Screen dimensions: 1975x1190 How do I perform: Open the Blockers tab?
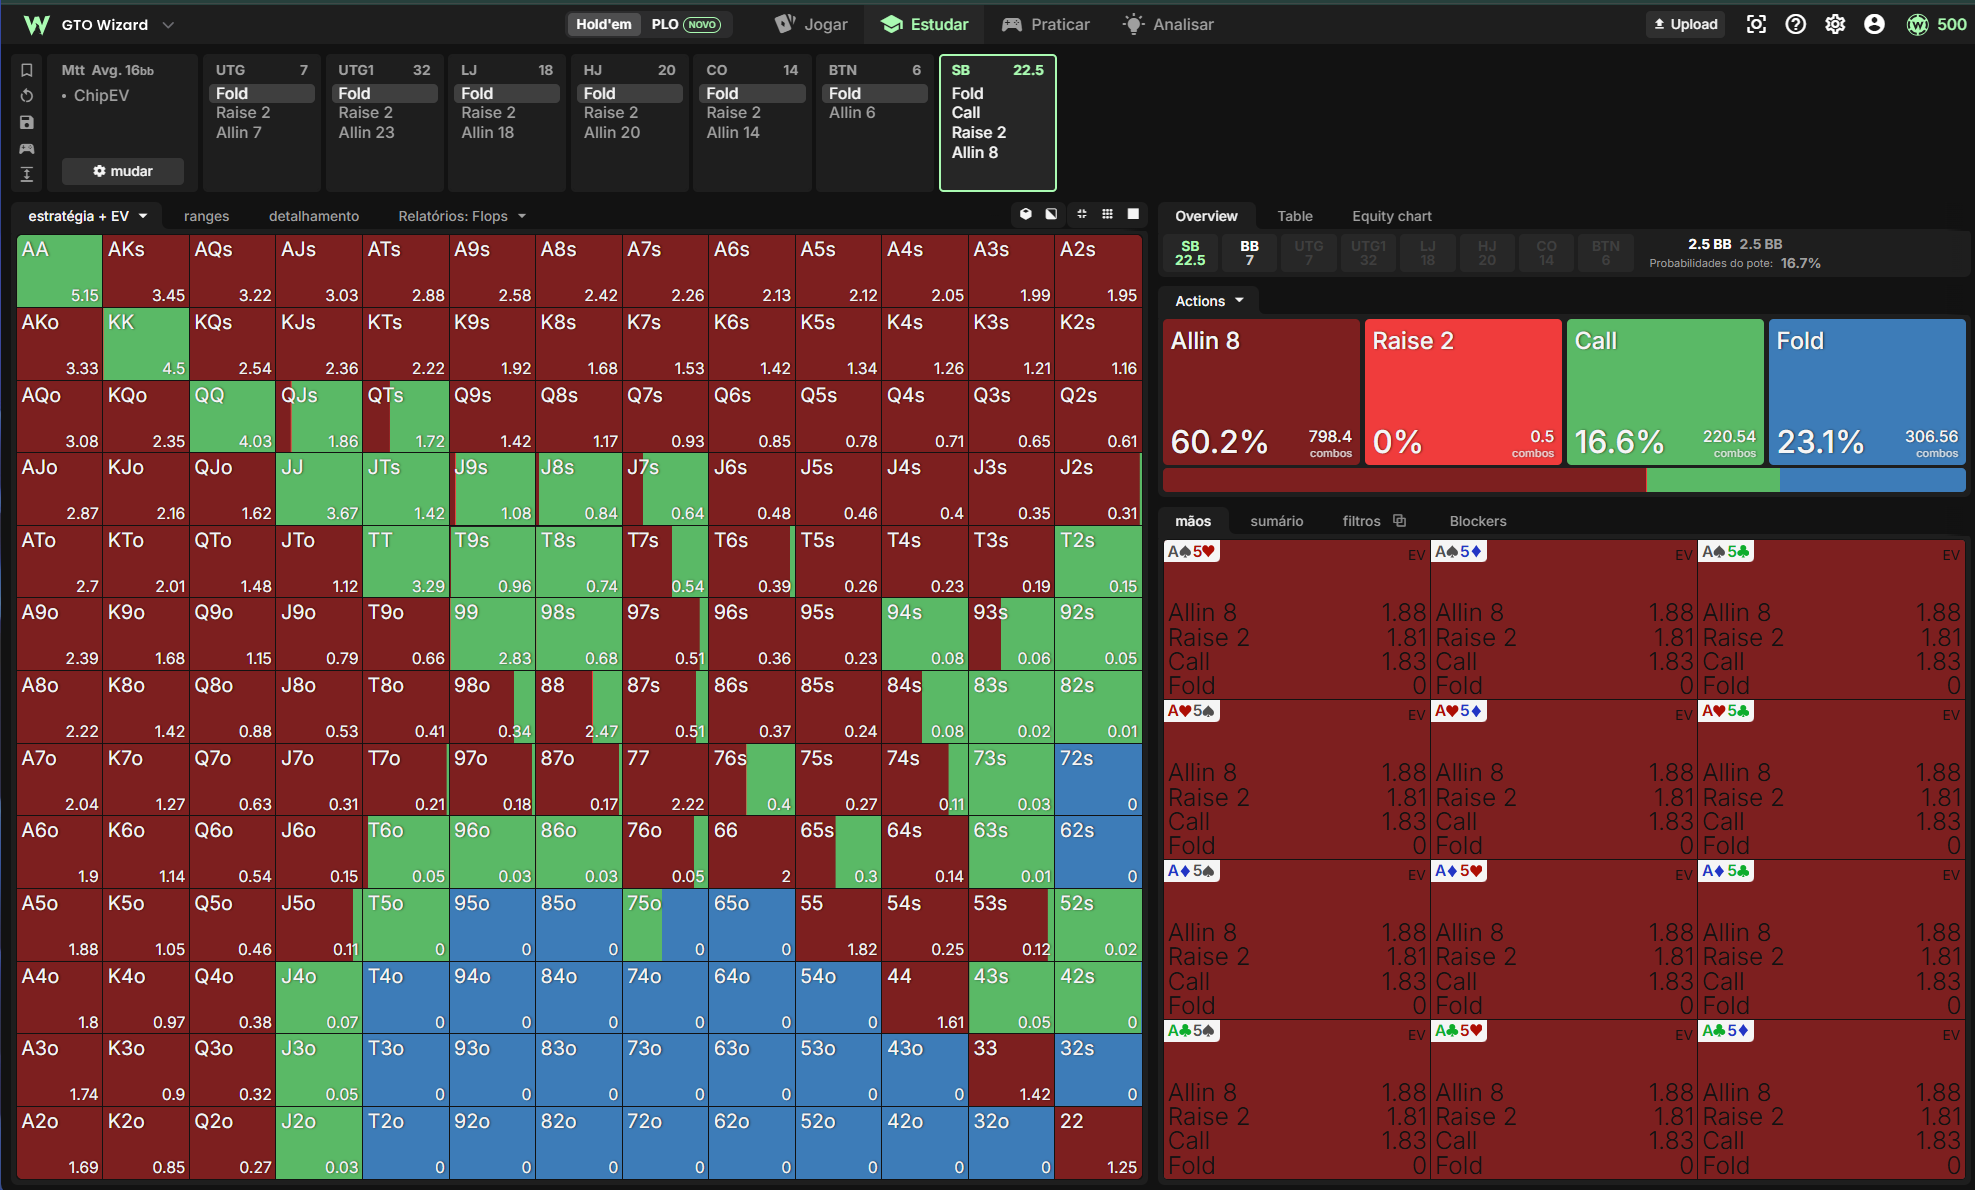pos(1477,521)
